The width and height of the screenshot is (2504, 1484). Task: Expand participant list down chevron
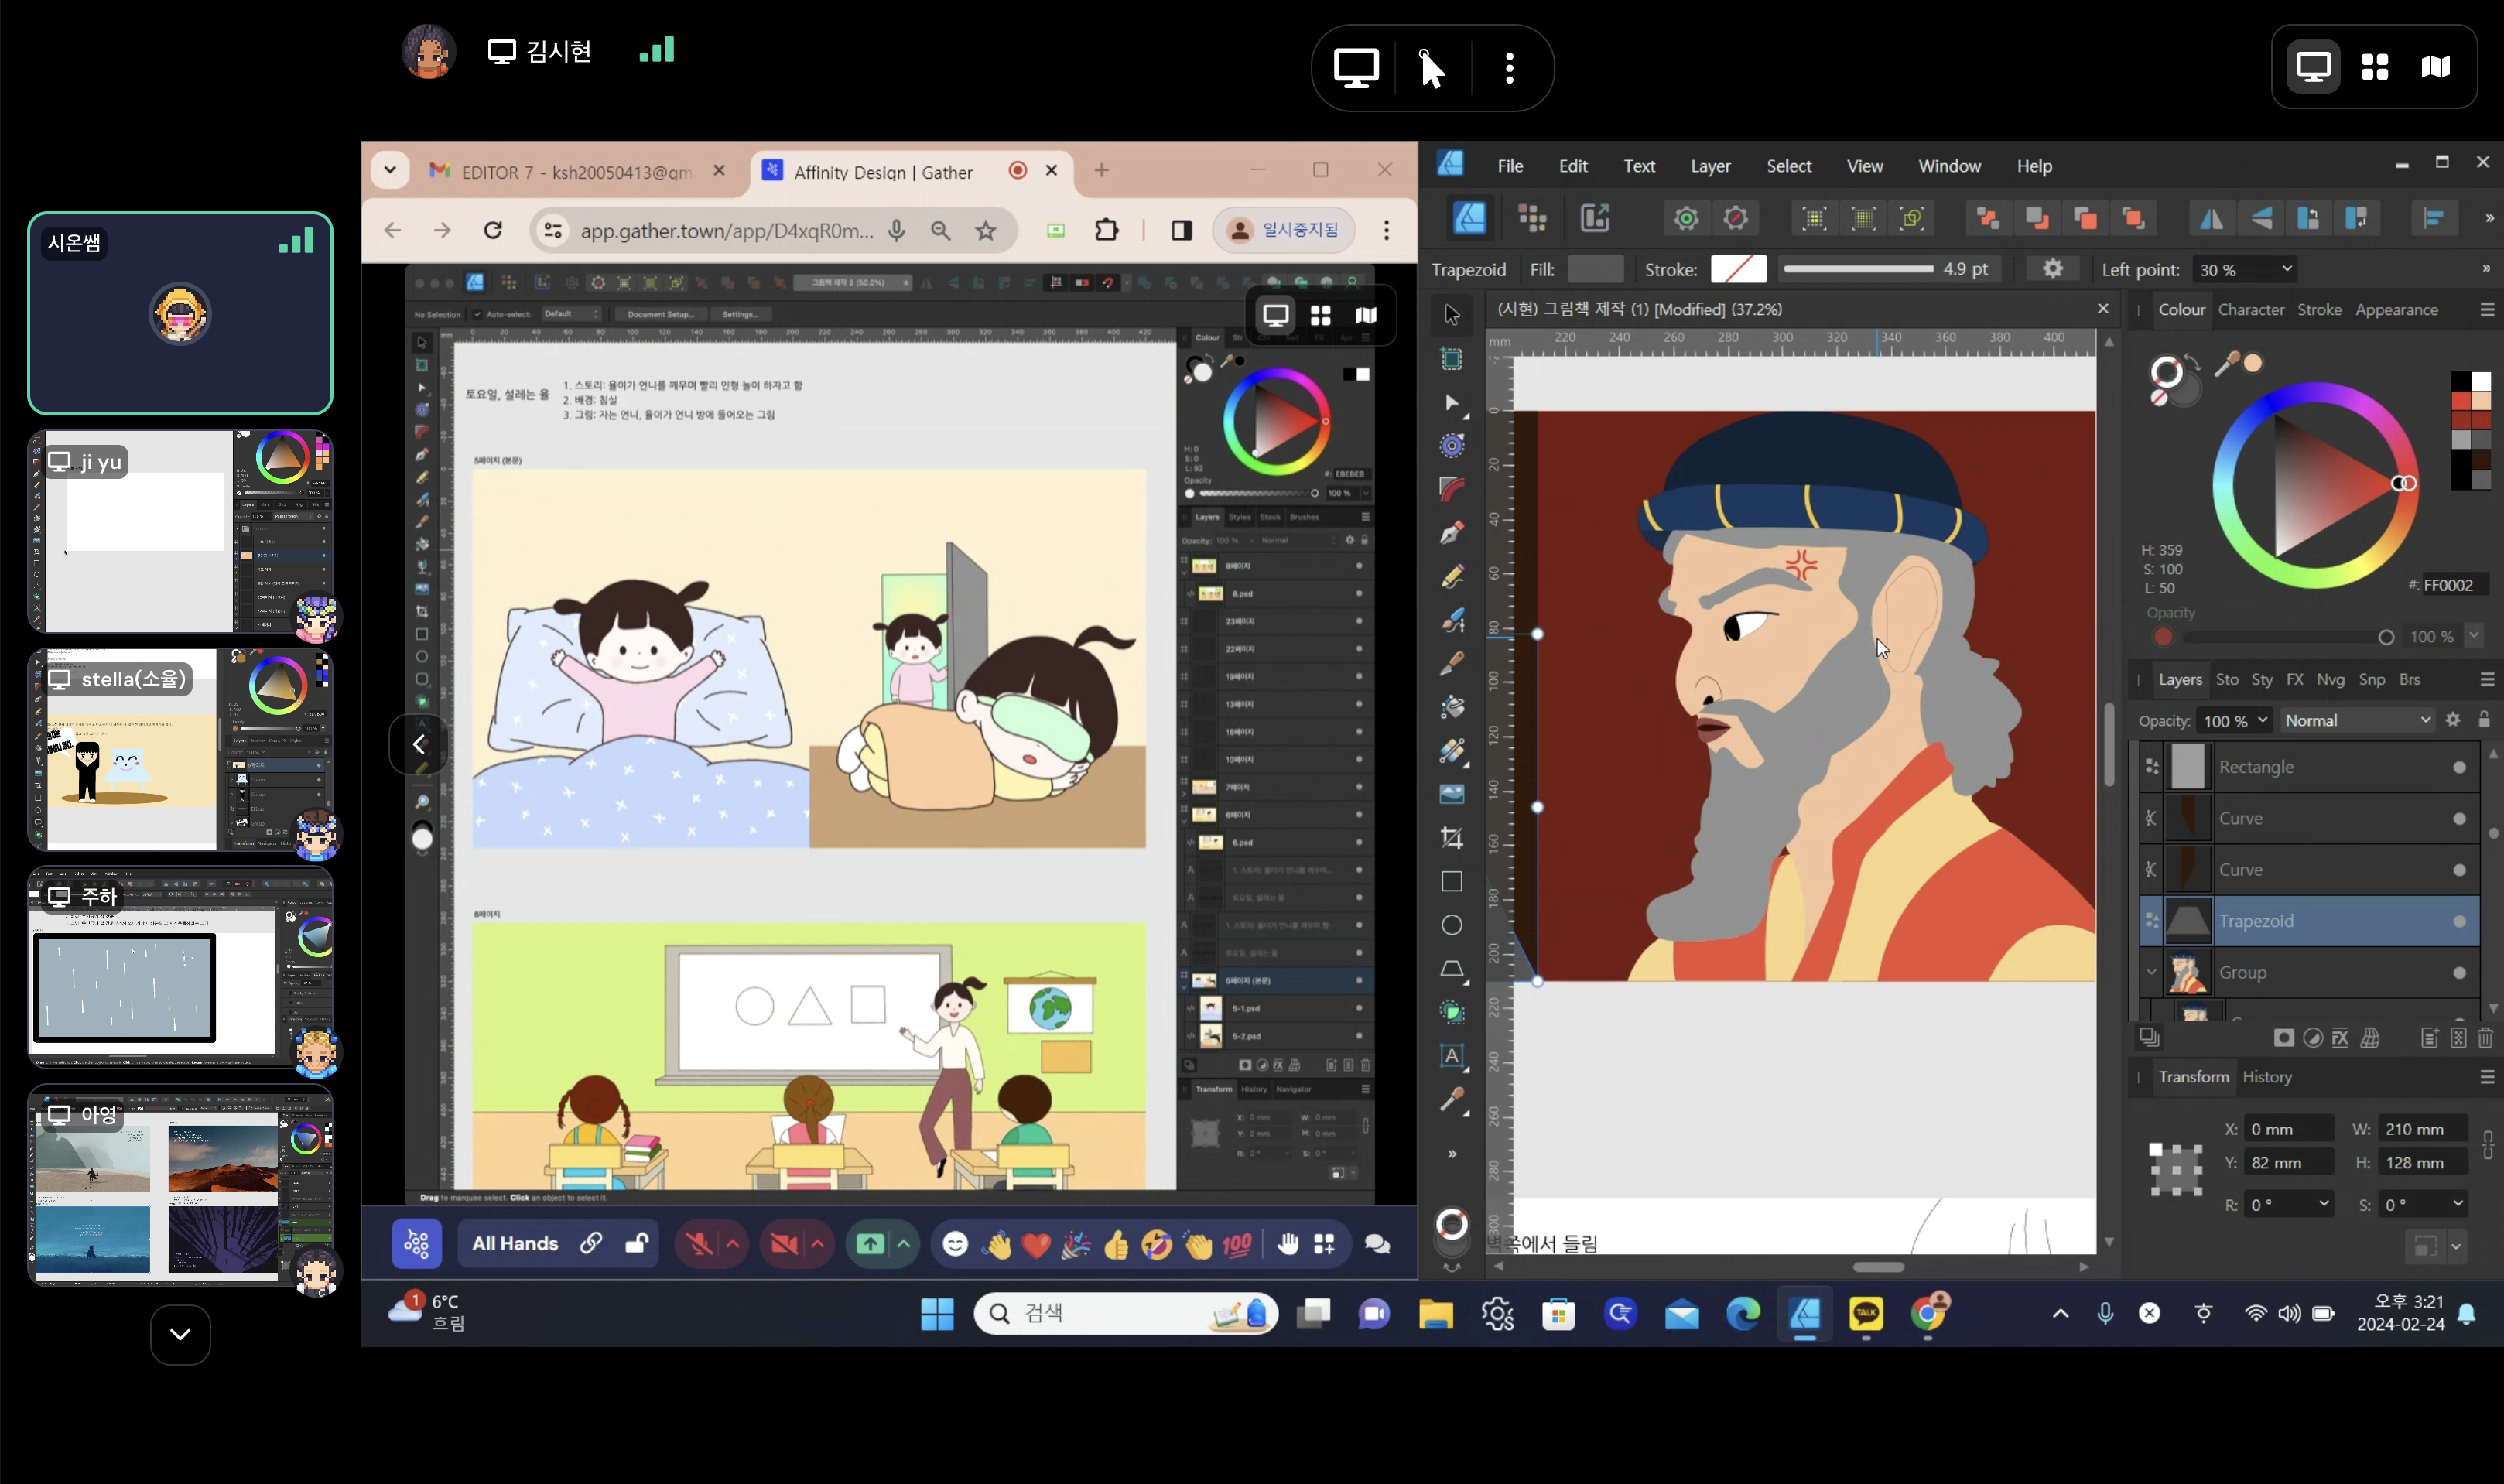[180, 1334]
